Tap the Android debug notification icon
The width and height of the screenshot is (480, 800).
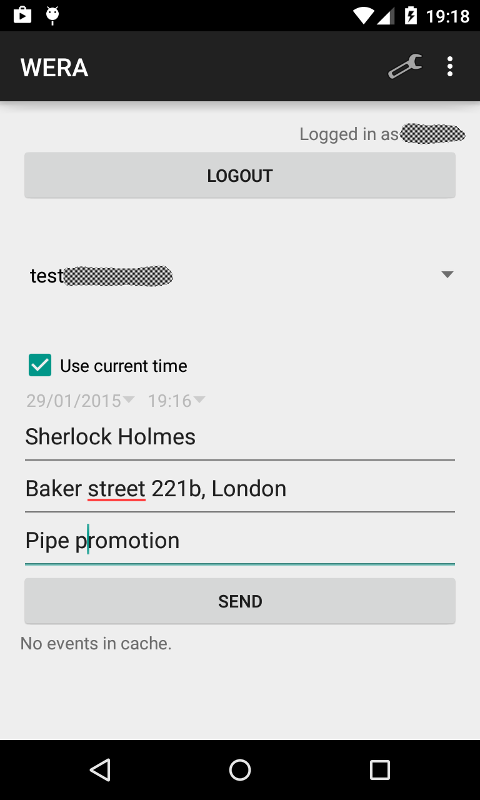click(x=53, y=15)
